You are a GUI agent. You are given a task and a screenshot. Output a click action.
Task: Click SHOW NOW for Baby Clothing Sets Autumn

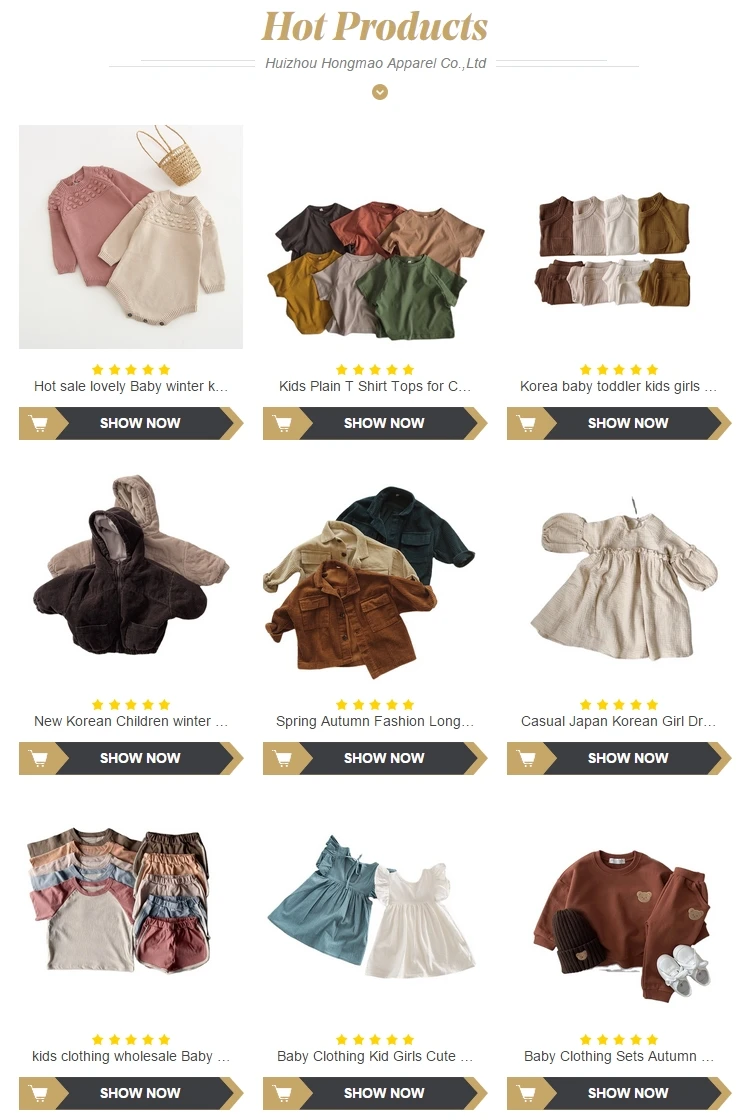point(628,1094)
